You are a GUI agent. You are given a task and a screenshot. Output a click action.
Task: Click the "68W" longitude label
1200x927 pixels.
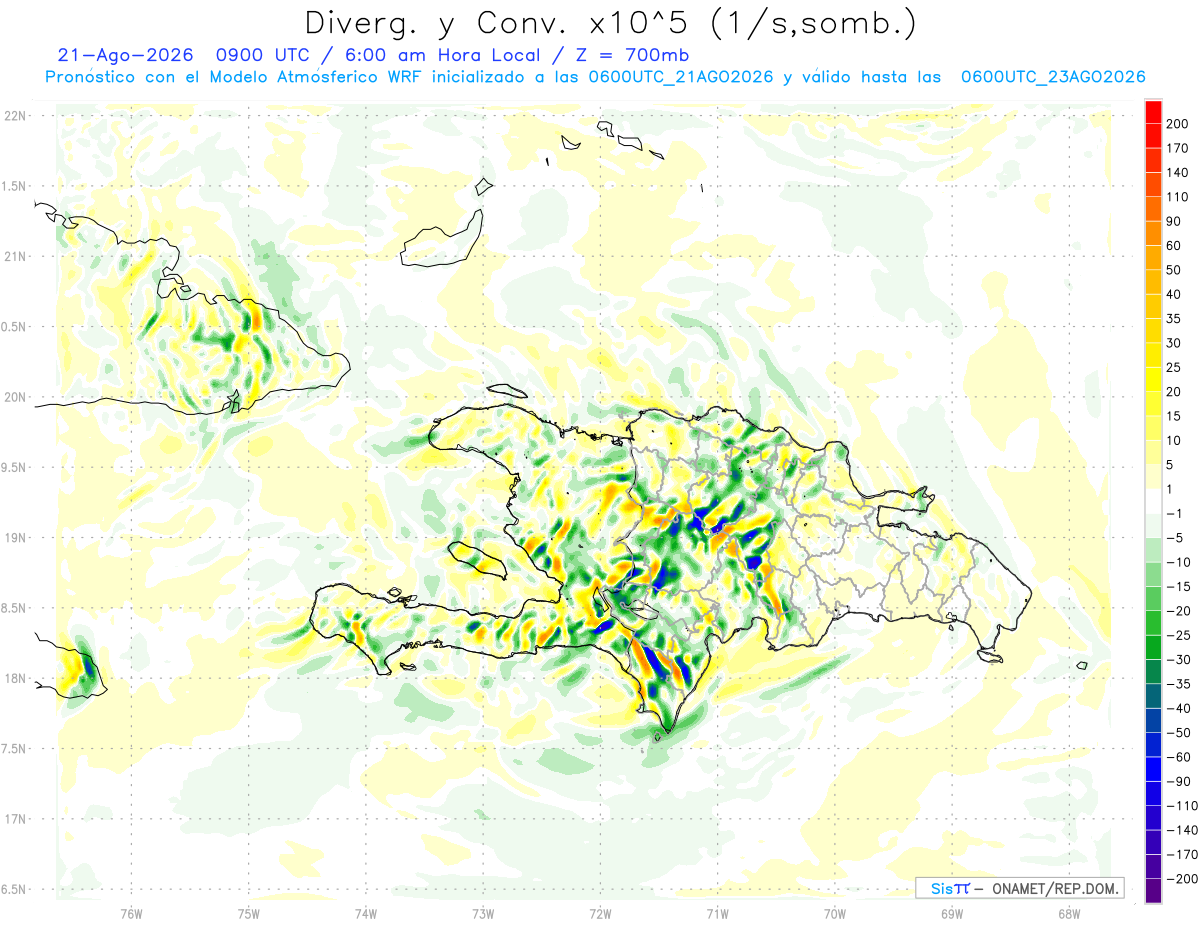click(1069, 913)
